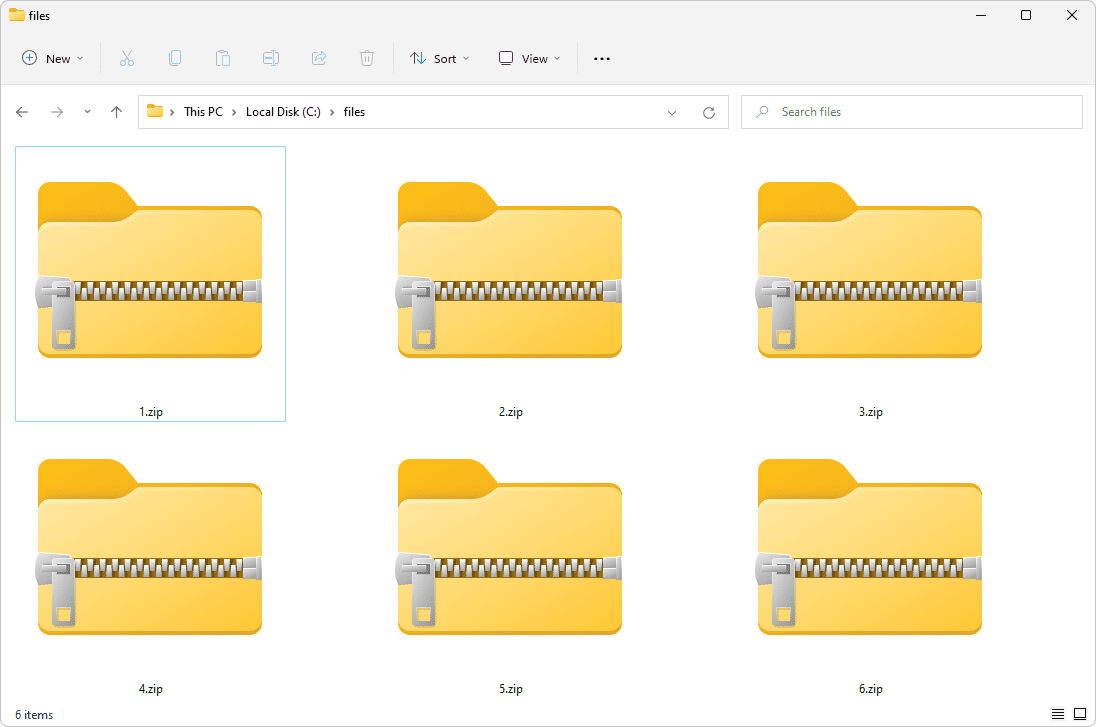1096x727 pixels.
Task: Open Local Disk (C:) from breadcrumb
Action: (x=283, y=112)
